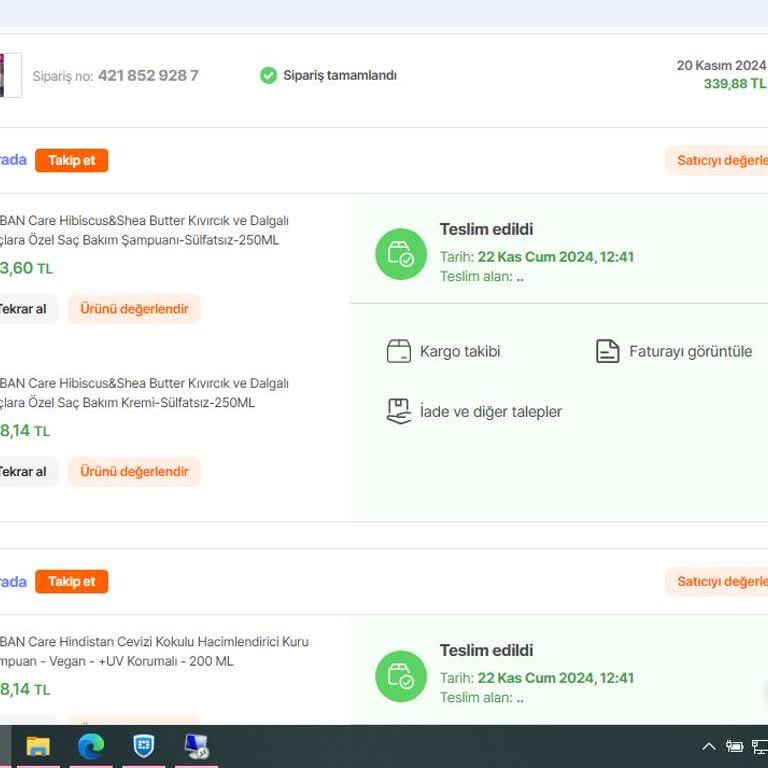Click the network icon in system tray
The height and width of the screenshot is (768, 768).
click(760, 746)
